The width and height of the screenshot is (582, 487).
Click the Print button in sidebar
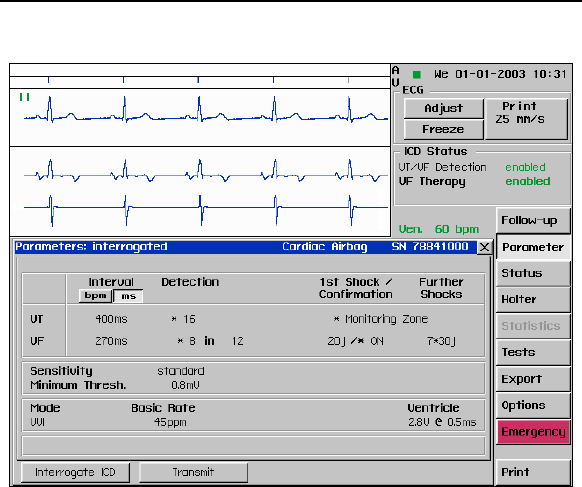tap(533, 472)
